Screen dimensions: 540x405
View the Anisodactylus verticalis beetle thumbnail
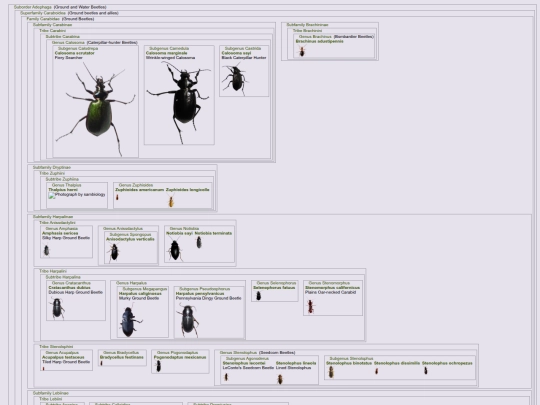114,252
